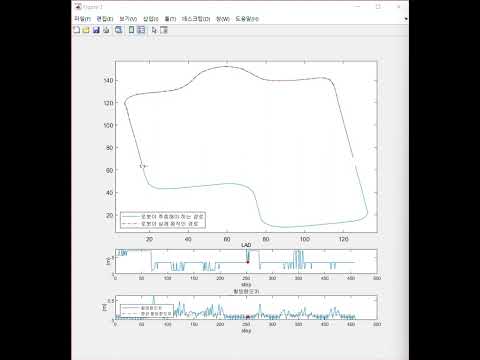The image size is (480, 360).
Task: Click the dock arrow at the menu bar's right end
Action: 406,19
